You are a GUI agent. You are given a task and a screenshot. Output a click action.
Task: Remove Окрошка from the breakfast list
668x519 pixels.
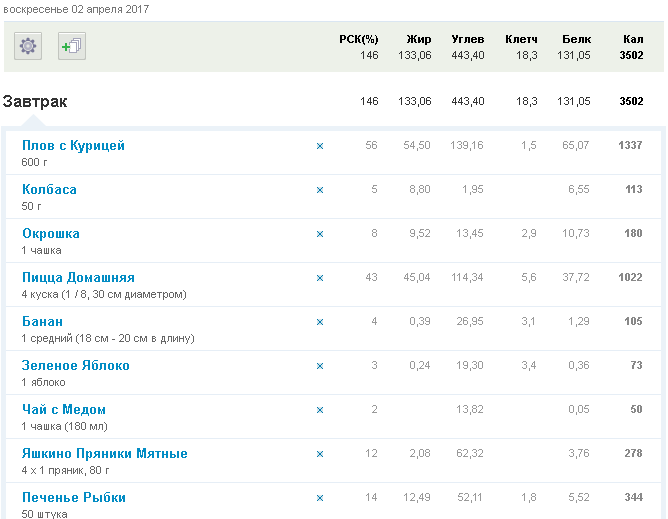[x=320, y=234]
